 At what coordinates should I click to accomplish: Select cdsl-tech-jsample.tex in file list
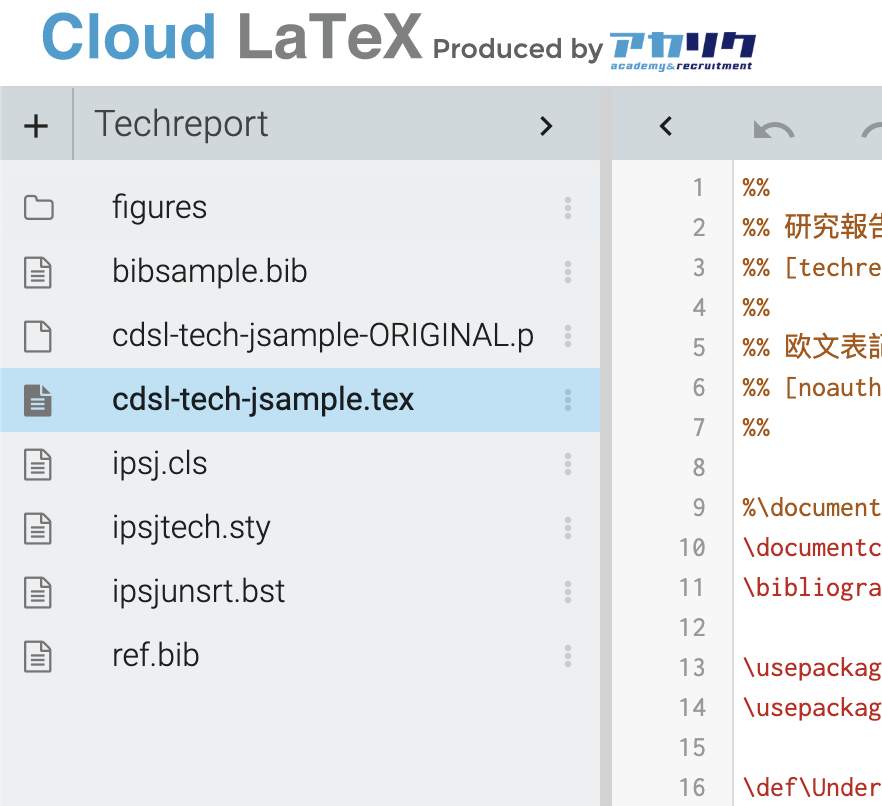tap(262, 400)
